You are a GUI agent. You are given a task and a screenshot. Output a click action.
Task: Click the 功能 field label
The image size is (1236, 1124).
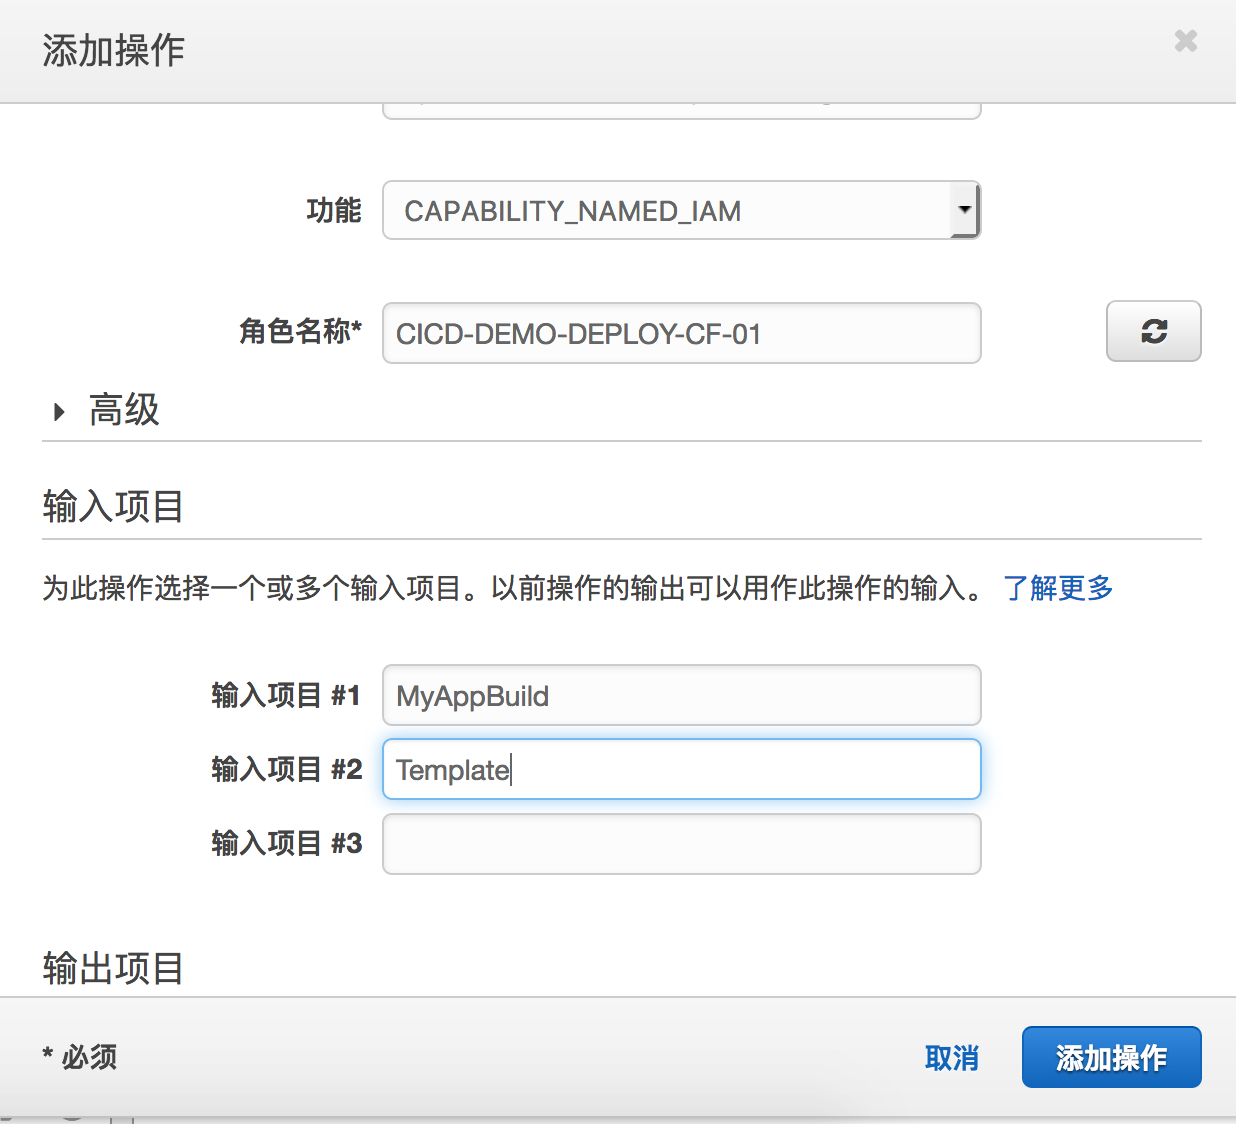(x=333, y=210)
